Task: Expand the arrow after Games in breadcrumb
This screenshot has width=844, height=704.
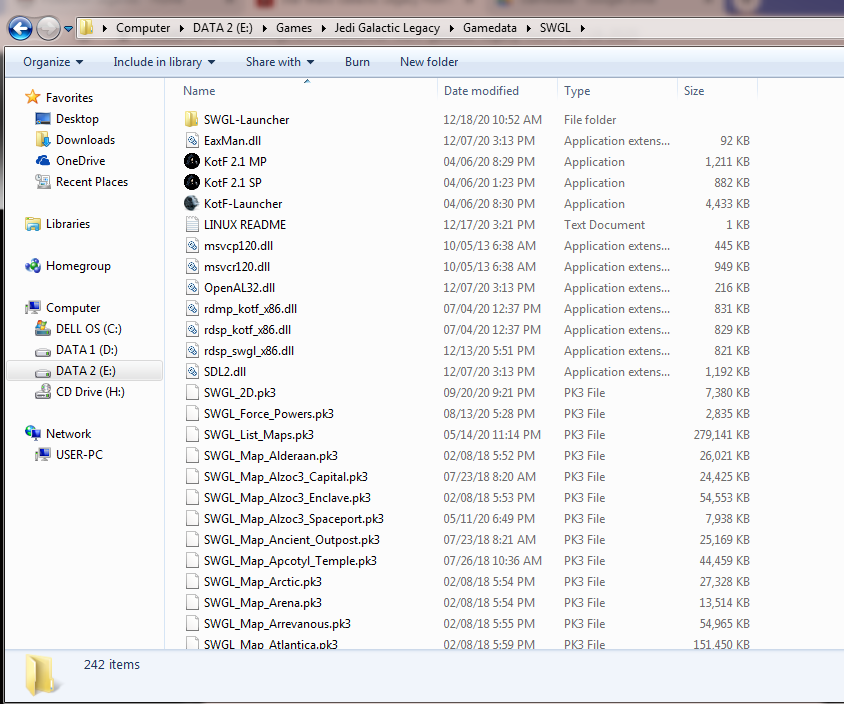Action: point(323,29)
